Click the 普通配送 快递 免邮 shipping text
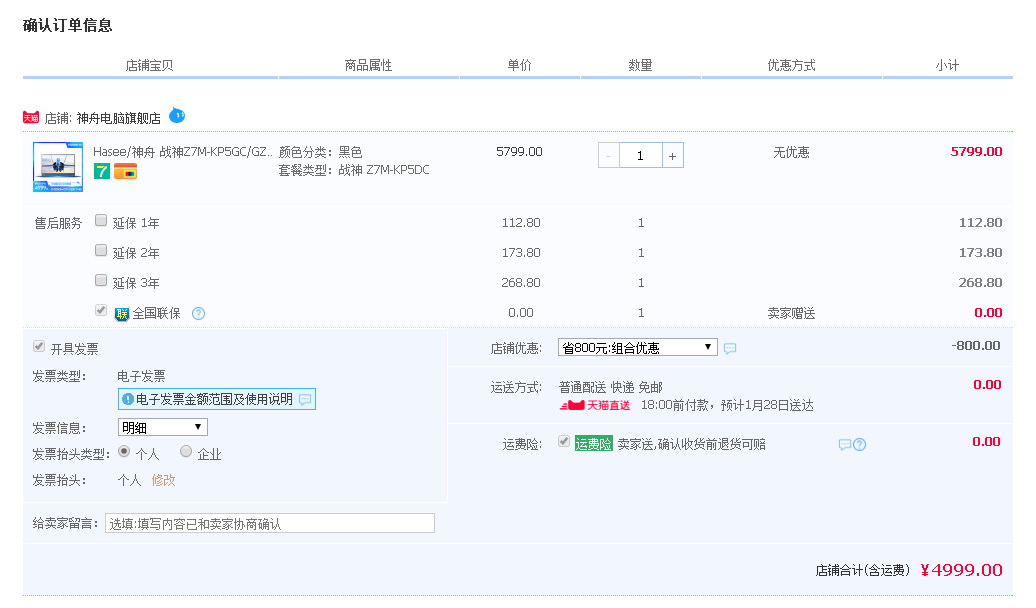Screen dimensions: 1036x608 point(610,387)
